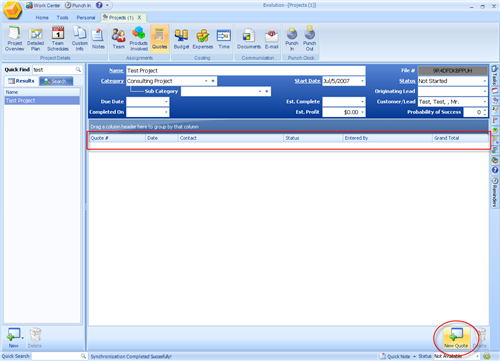The image size is (500, 361).
Task: Open Products Involved section
Action: pyautogui.click(x=139, y=39)
